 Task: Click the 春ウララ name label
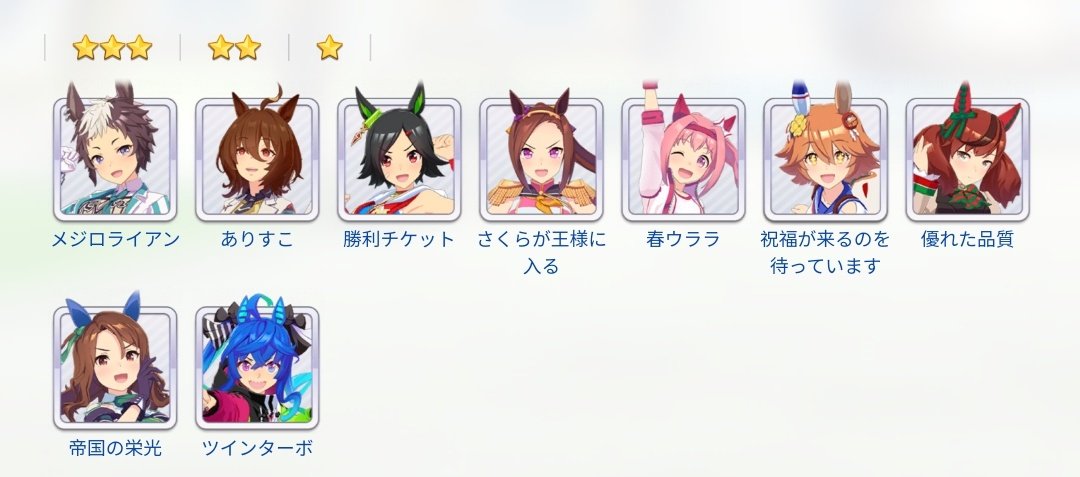point(683,240)
